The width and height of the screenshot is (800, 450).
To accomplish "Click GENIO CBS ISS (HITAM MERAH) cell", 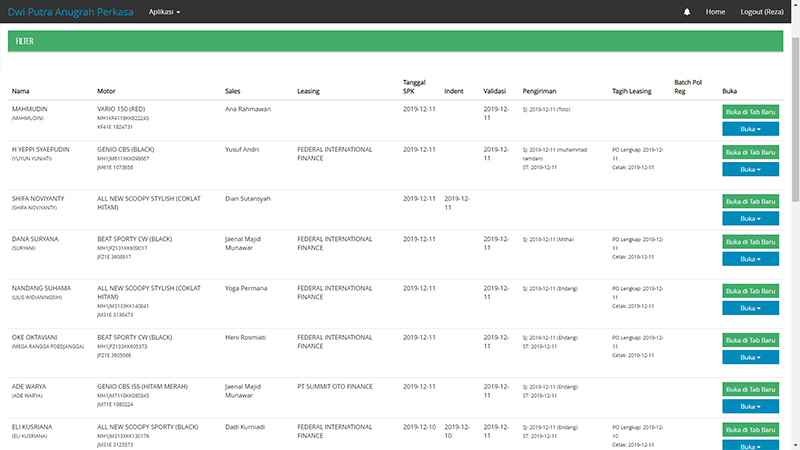I will [142, 387].
